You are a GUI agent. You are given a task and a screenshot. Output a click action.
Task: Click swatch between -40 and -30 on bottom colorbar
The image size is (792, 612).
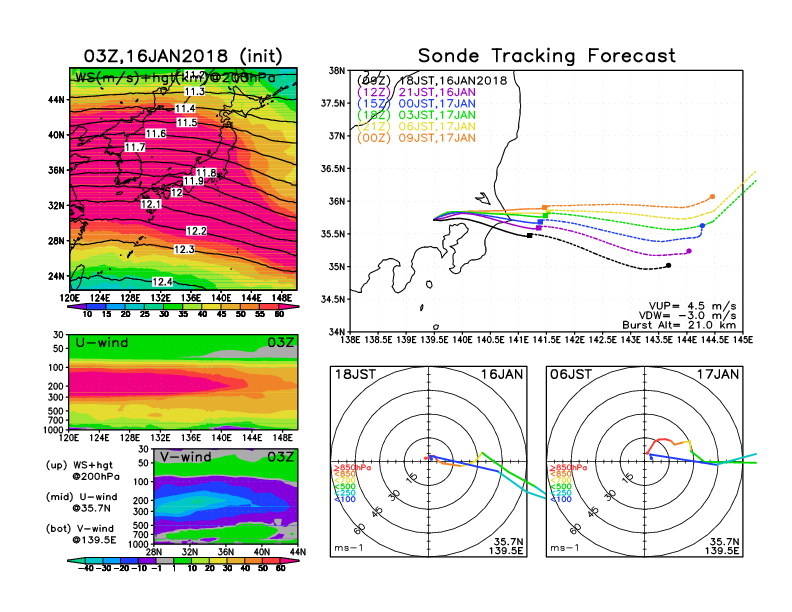point(93,560)
